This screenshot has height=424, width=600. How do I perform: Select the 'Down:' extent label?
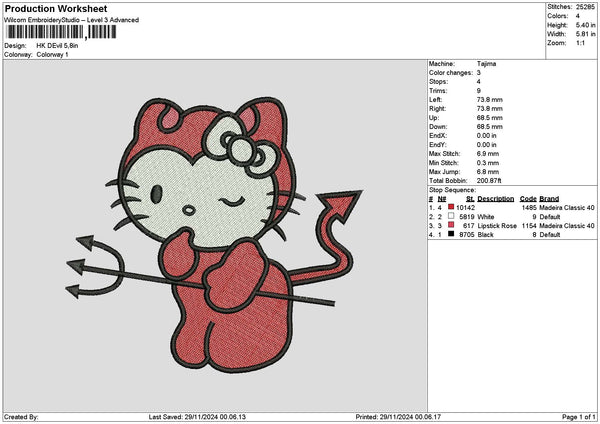coord(438,127)
